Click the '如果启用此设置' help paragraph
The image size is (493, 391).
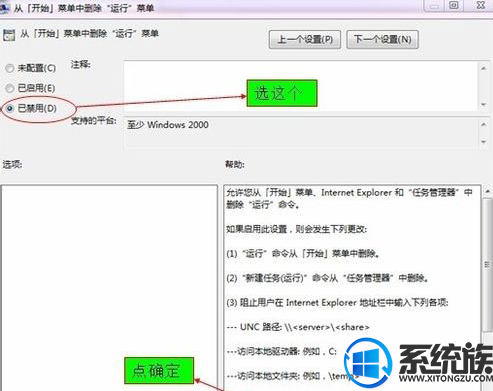click(x=296, y=229)
